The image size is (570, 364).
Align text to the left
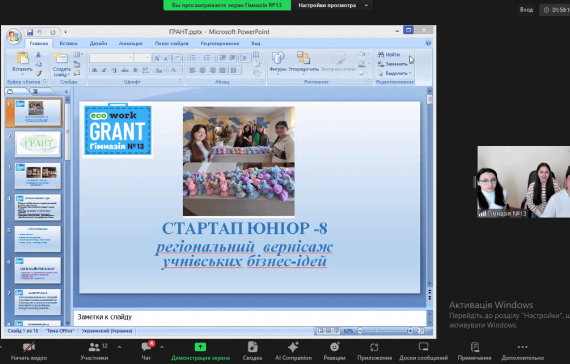pos(192,70)
